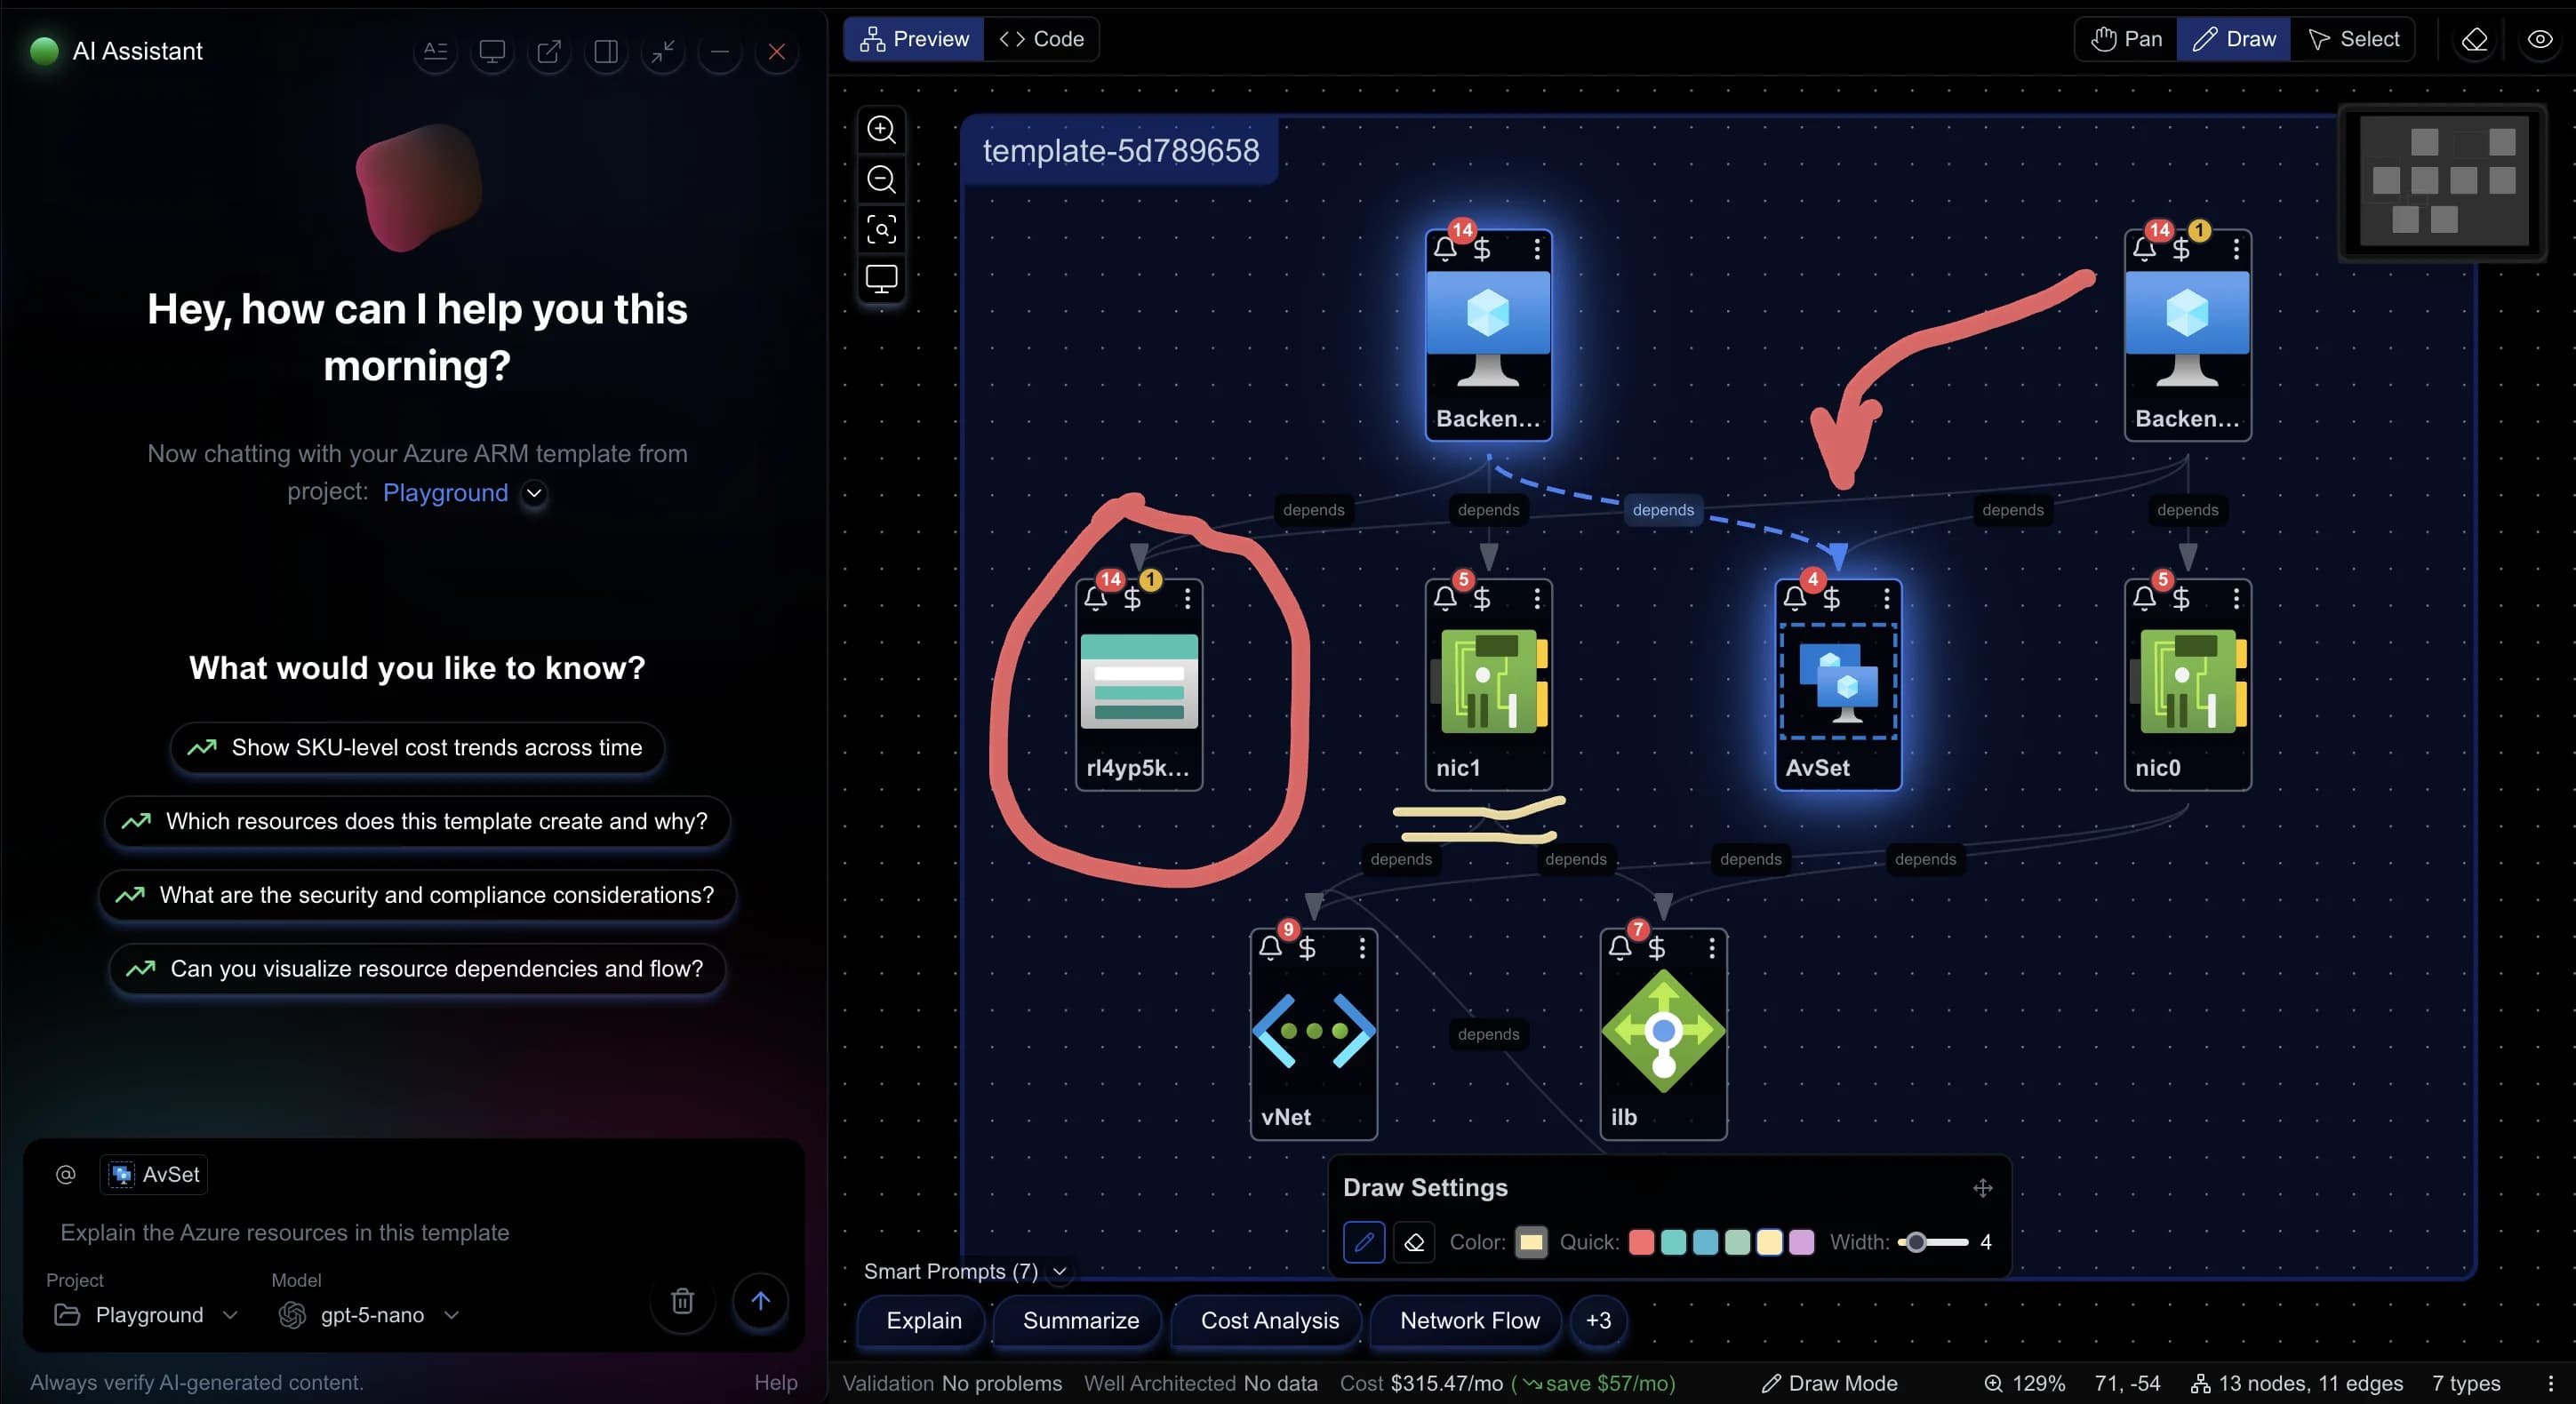Click the collapse arrows icon in assistant header

(x=663, y=51)
